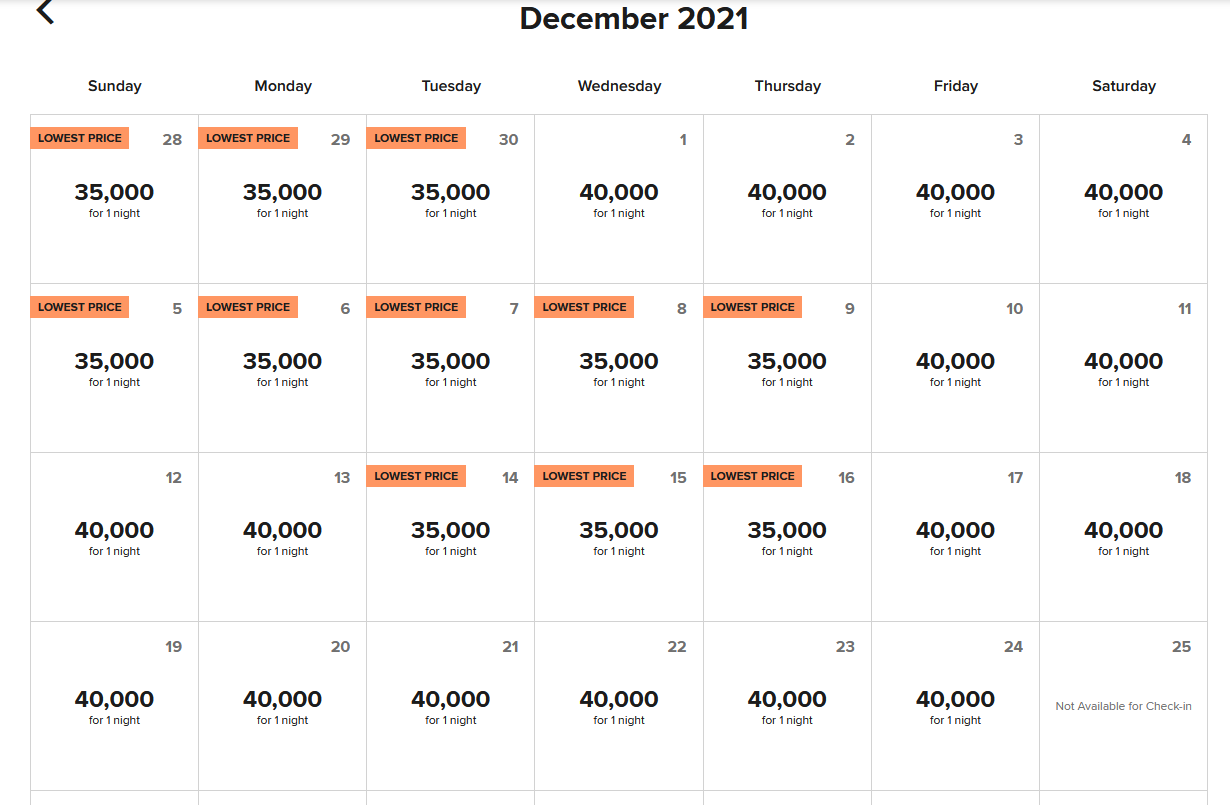Image resolution: width=1230 pixels, height=805 pixels.
Task: Click the December 2021 month heading
Action: [634, 18]
